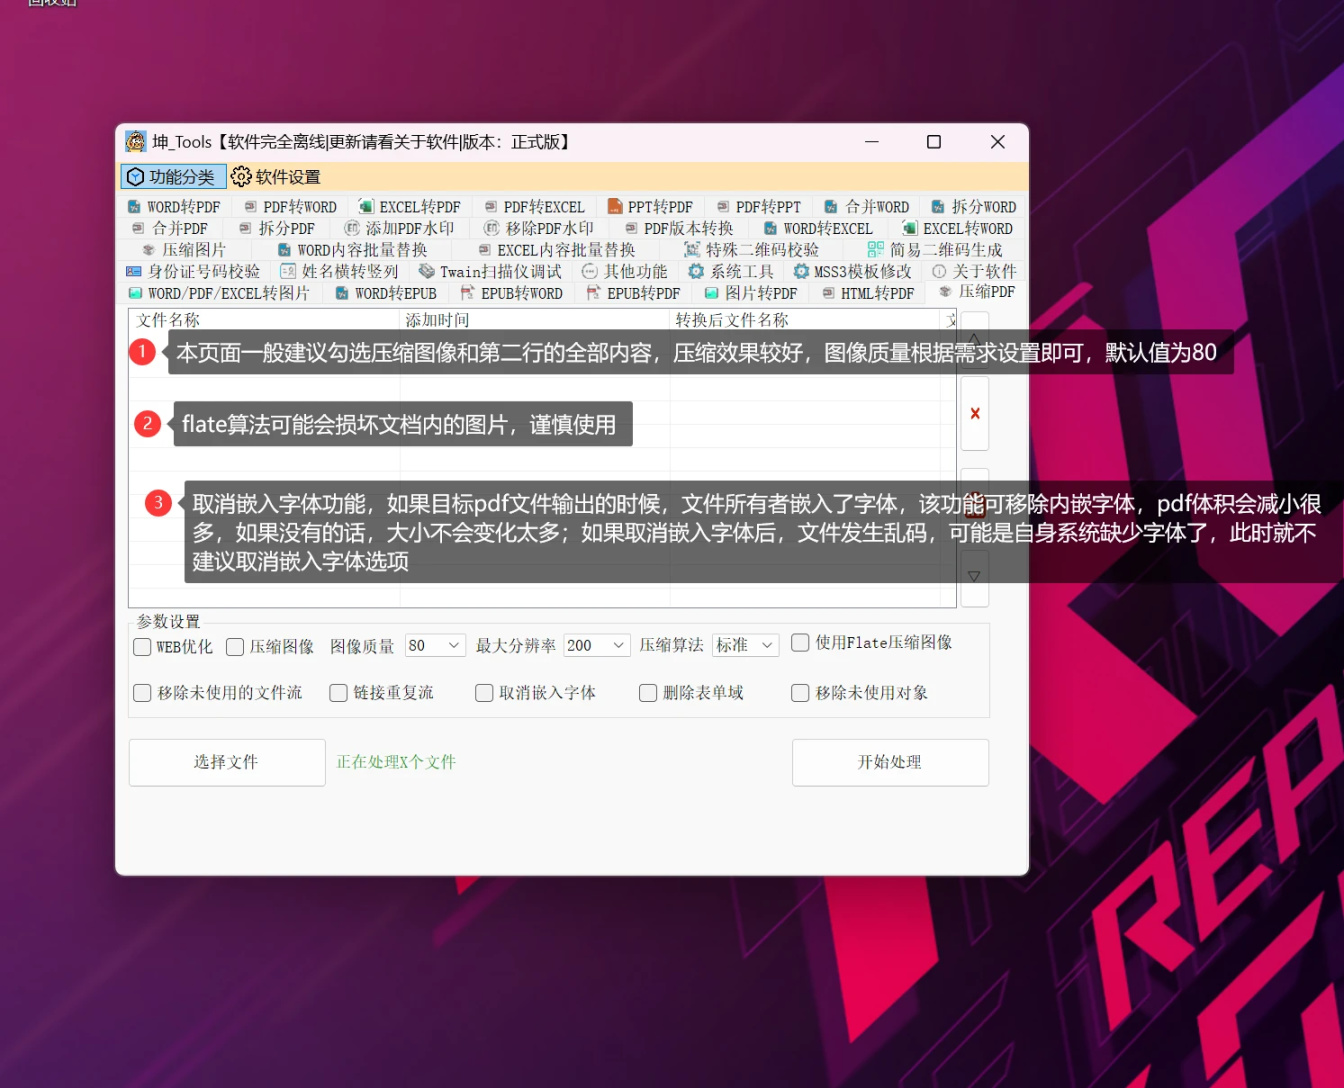1344x1088 pixels.
Task: Click the icon beside PDF转WORD
Action: (250, 207)
